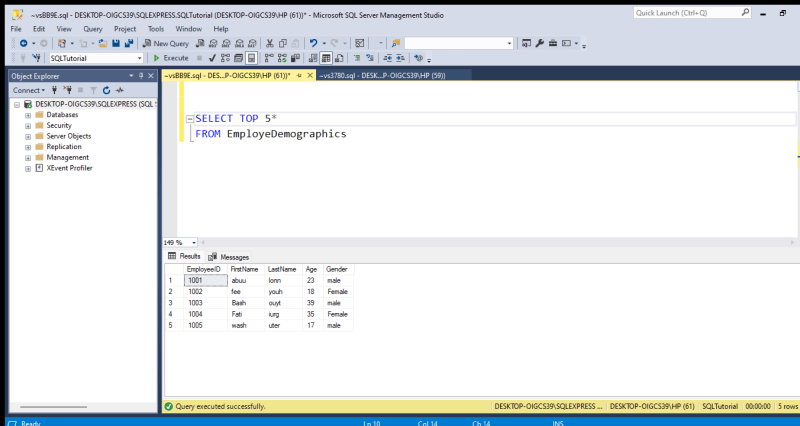Click the Comment Out Lines icon
The width and height of the screenshot is (800, 426).
[357, 58]
